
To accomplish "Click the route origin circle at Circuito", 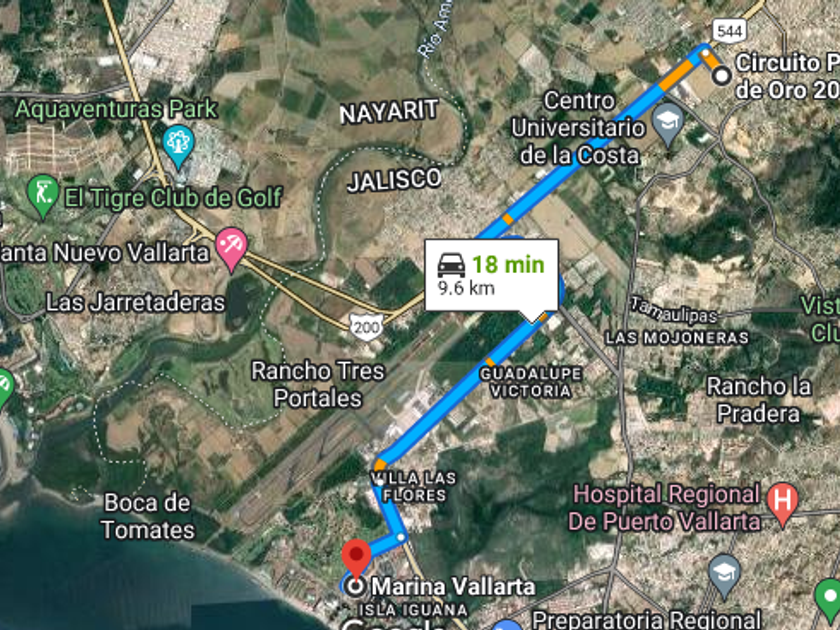I will (722, 76).
